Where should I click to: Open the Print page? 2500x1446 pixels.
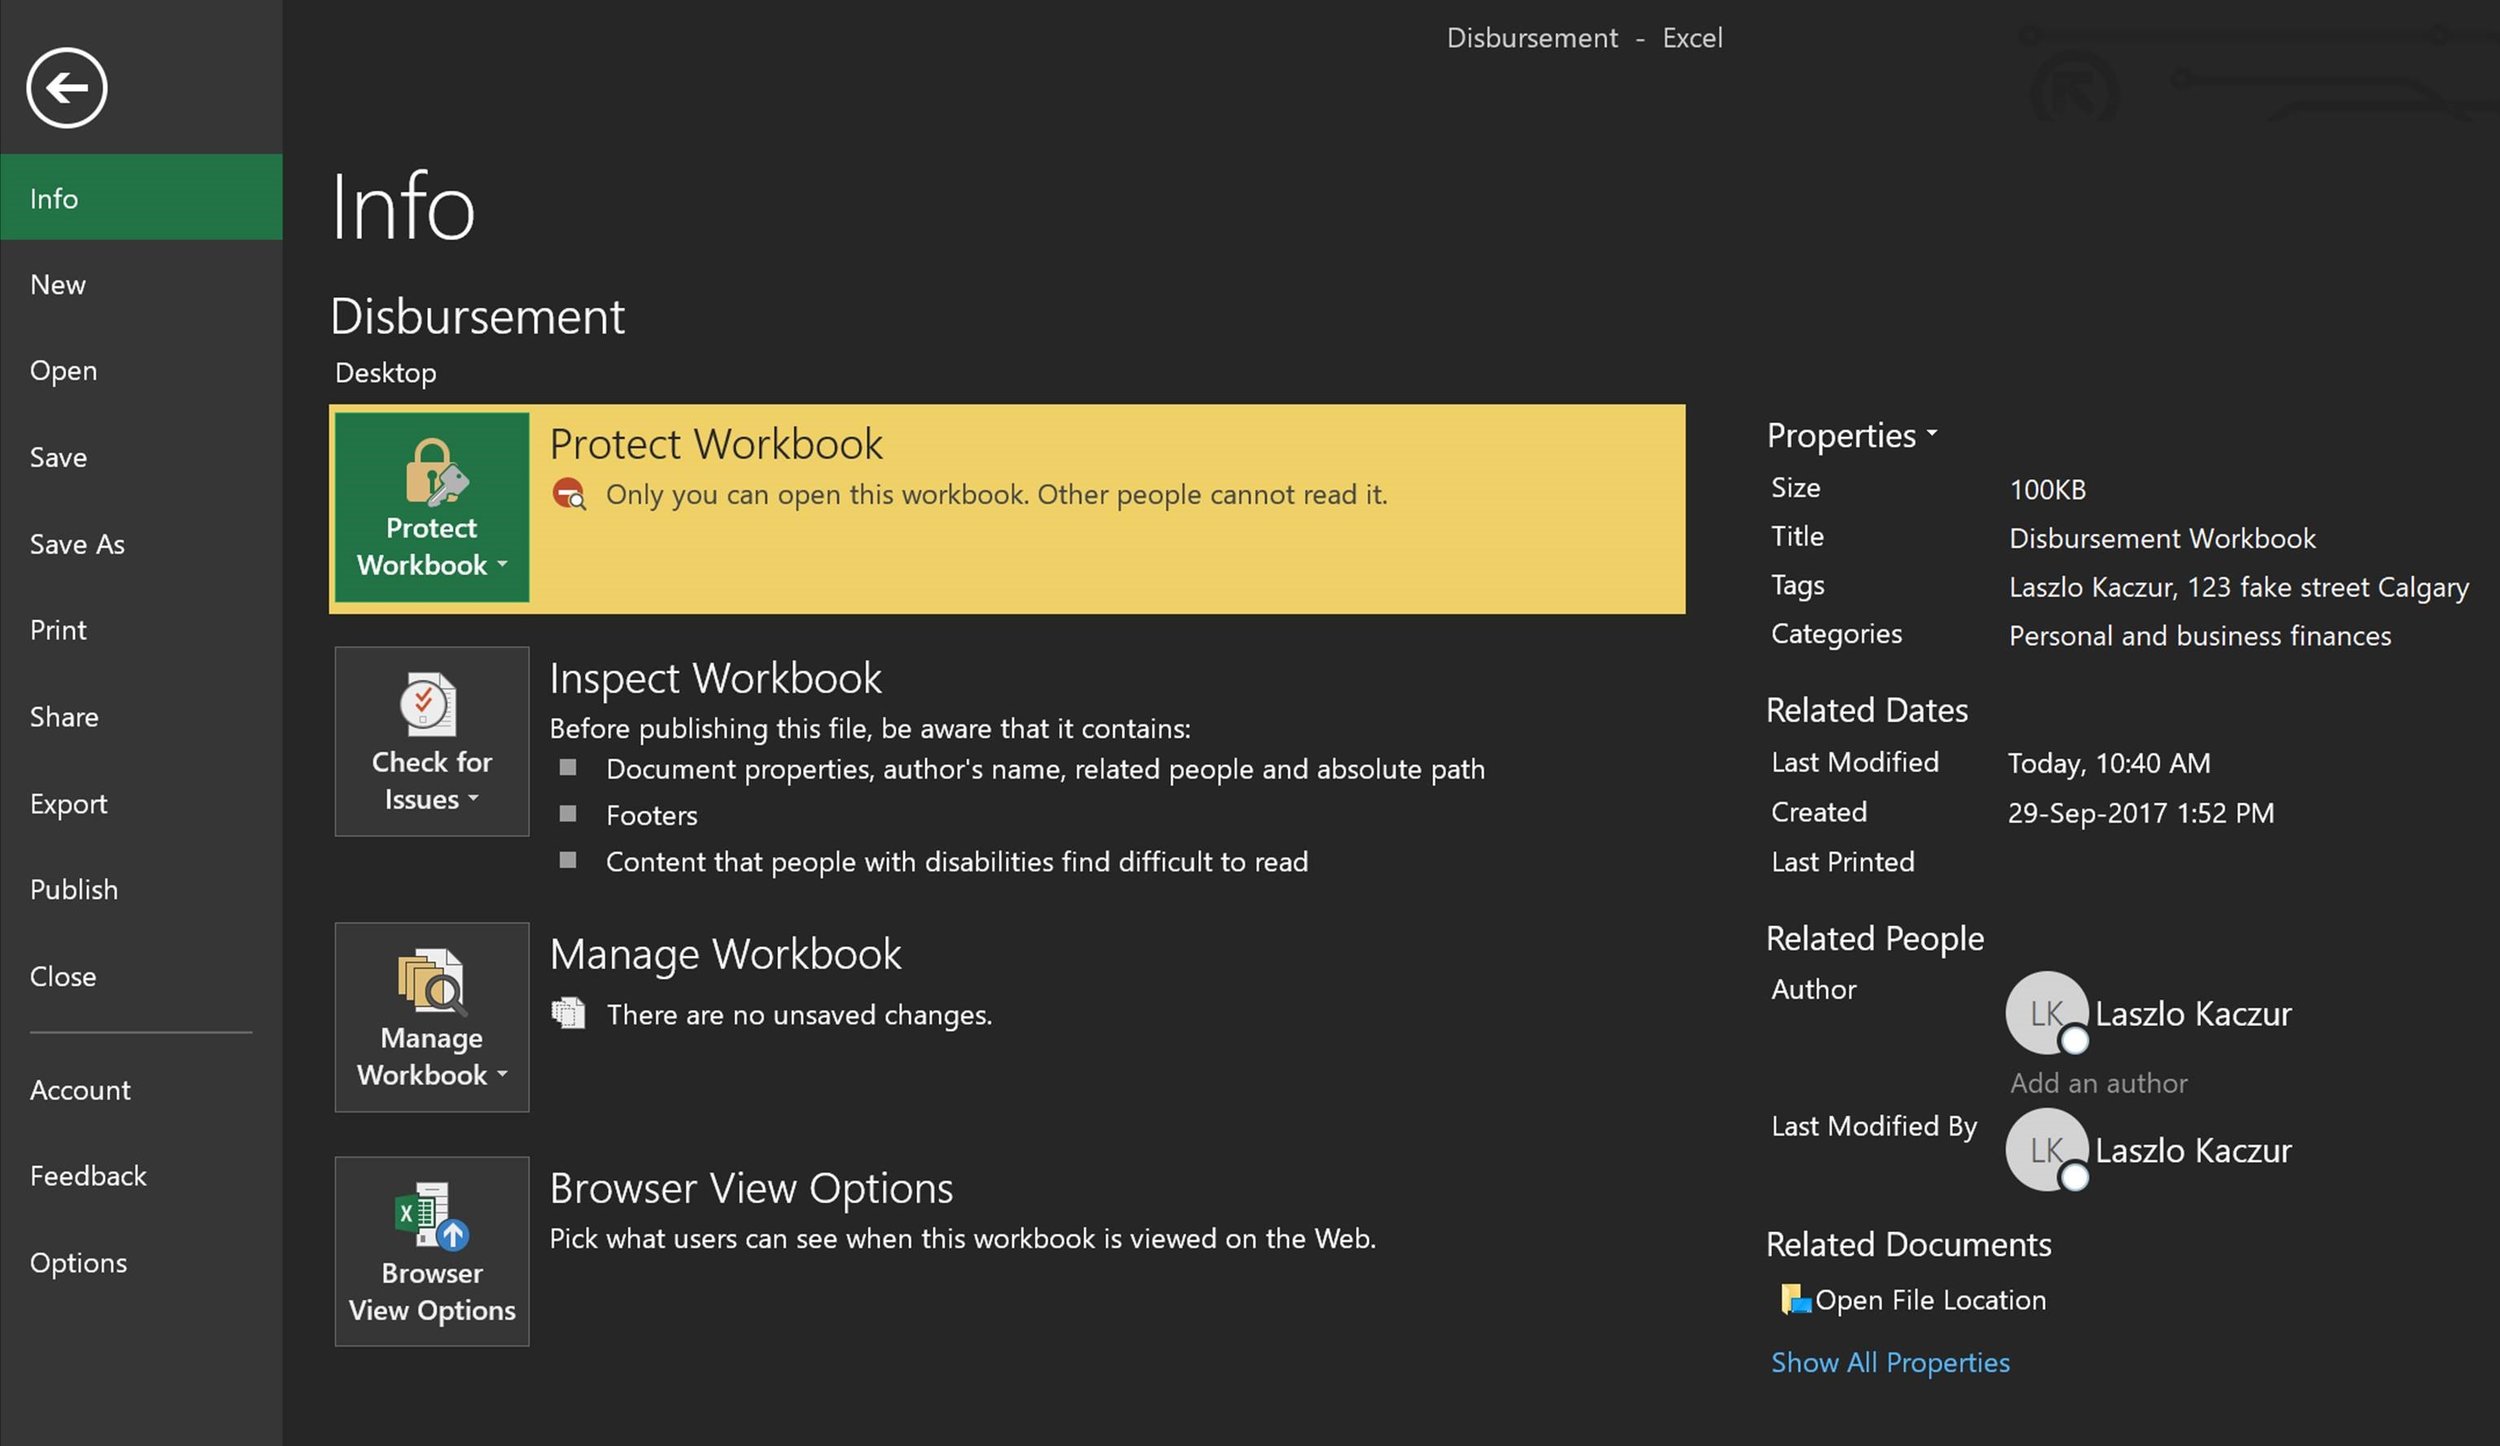click(141, 630)
